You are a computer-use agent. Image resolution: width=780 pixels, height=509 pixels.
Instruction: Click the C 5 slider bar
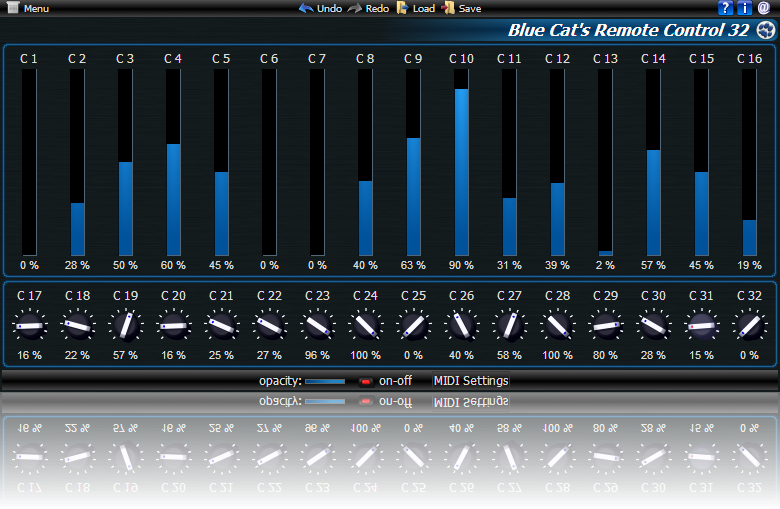coord(221,162)
